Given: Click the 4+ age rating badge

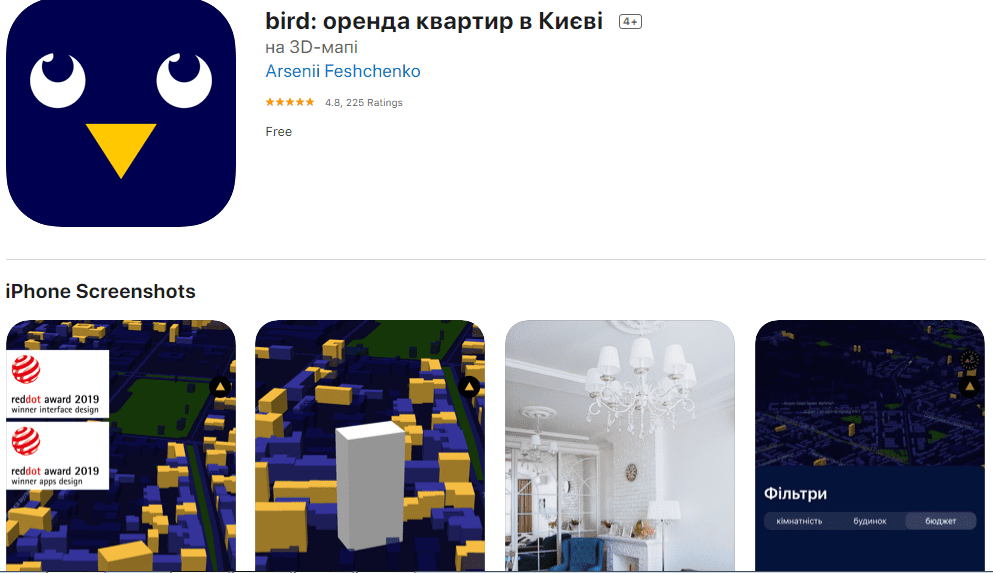Looking at the screenshot, I should (x=630, y=22).
